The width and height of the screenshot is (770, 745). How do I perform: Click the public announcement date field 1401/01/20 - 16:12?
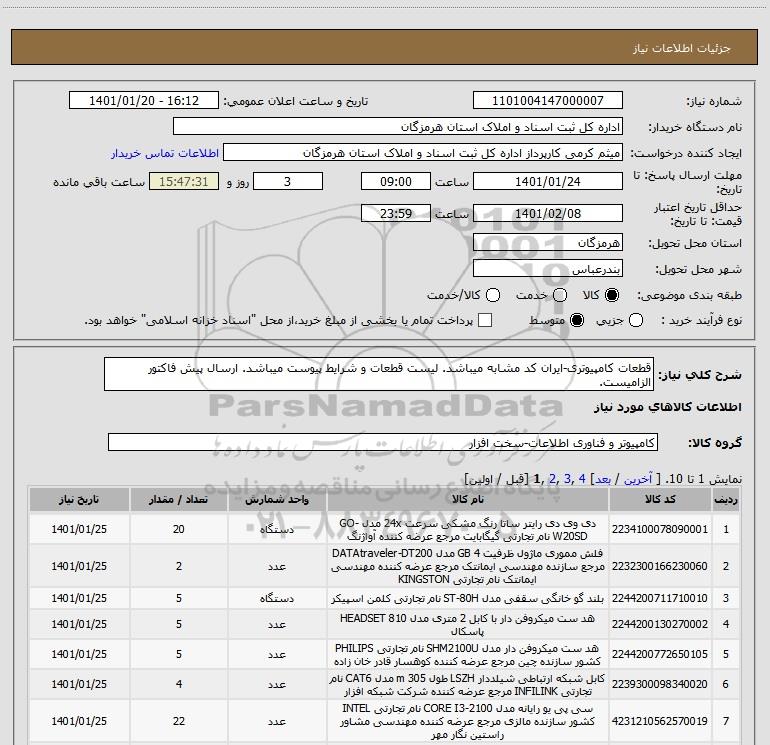click(x=144, y=100)
